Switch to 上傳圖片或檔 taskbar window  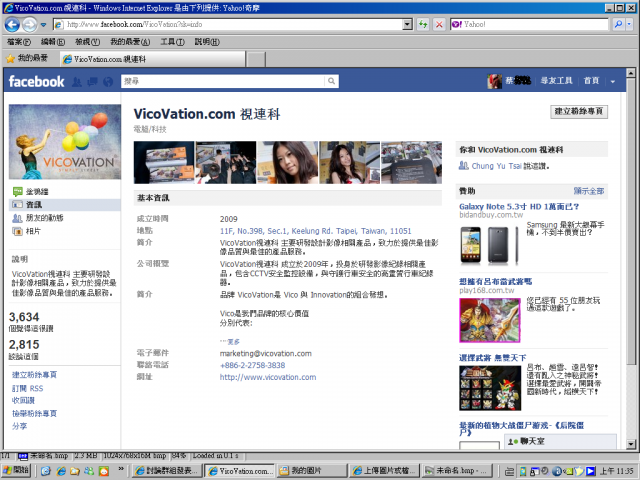click(x=384, y=471)
